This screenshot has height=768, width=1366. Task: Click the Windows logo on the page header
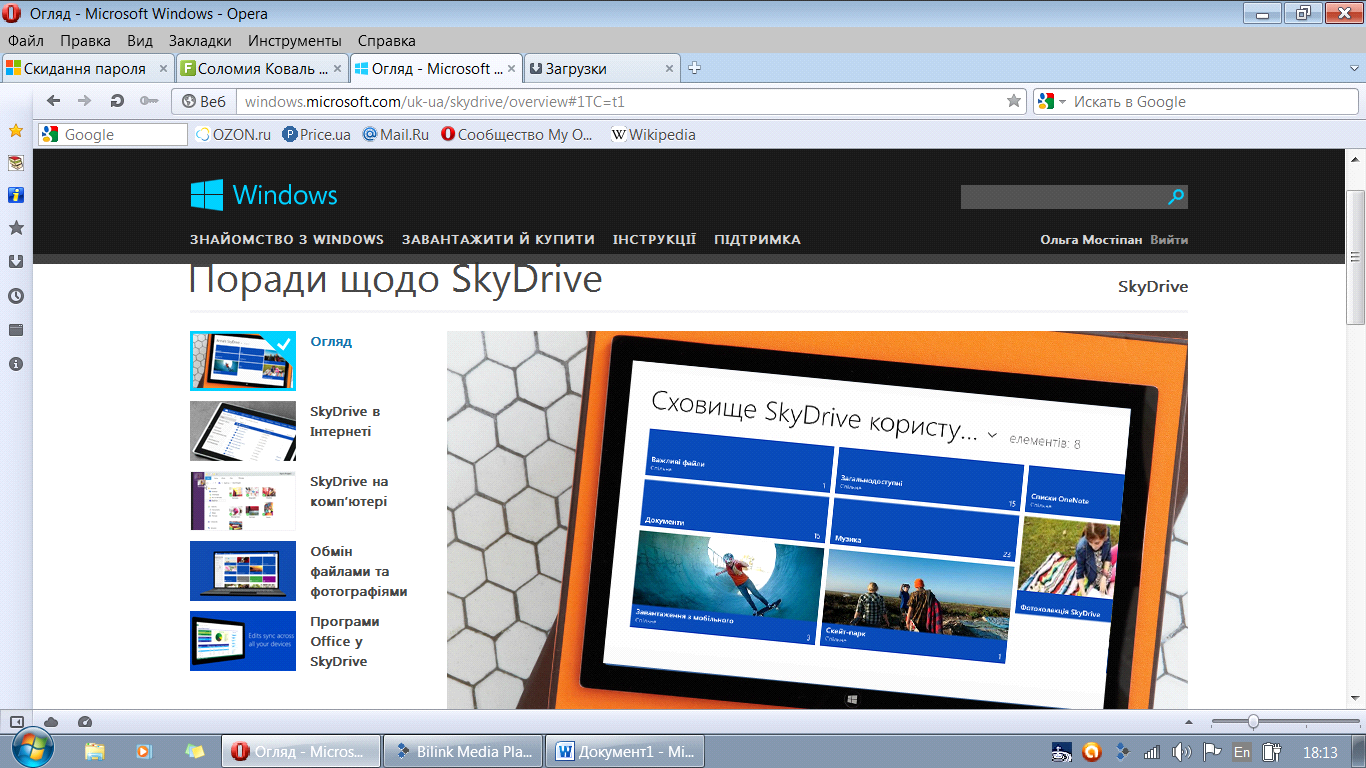264,195
